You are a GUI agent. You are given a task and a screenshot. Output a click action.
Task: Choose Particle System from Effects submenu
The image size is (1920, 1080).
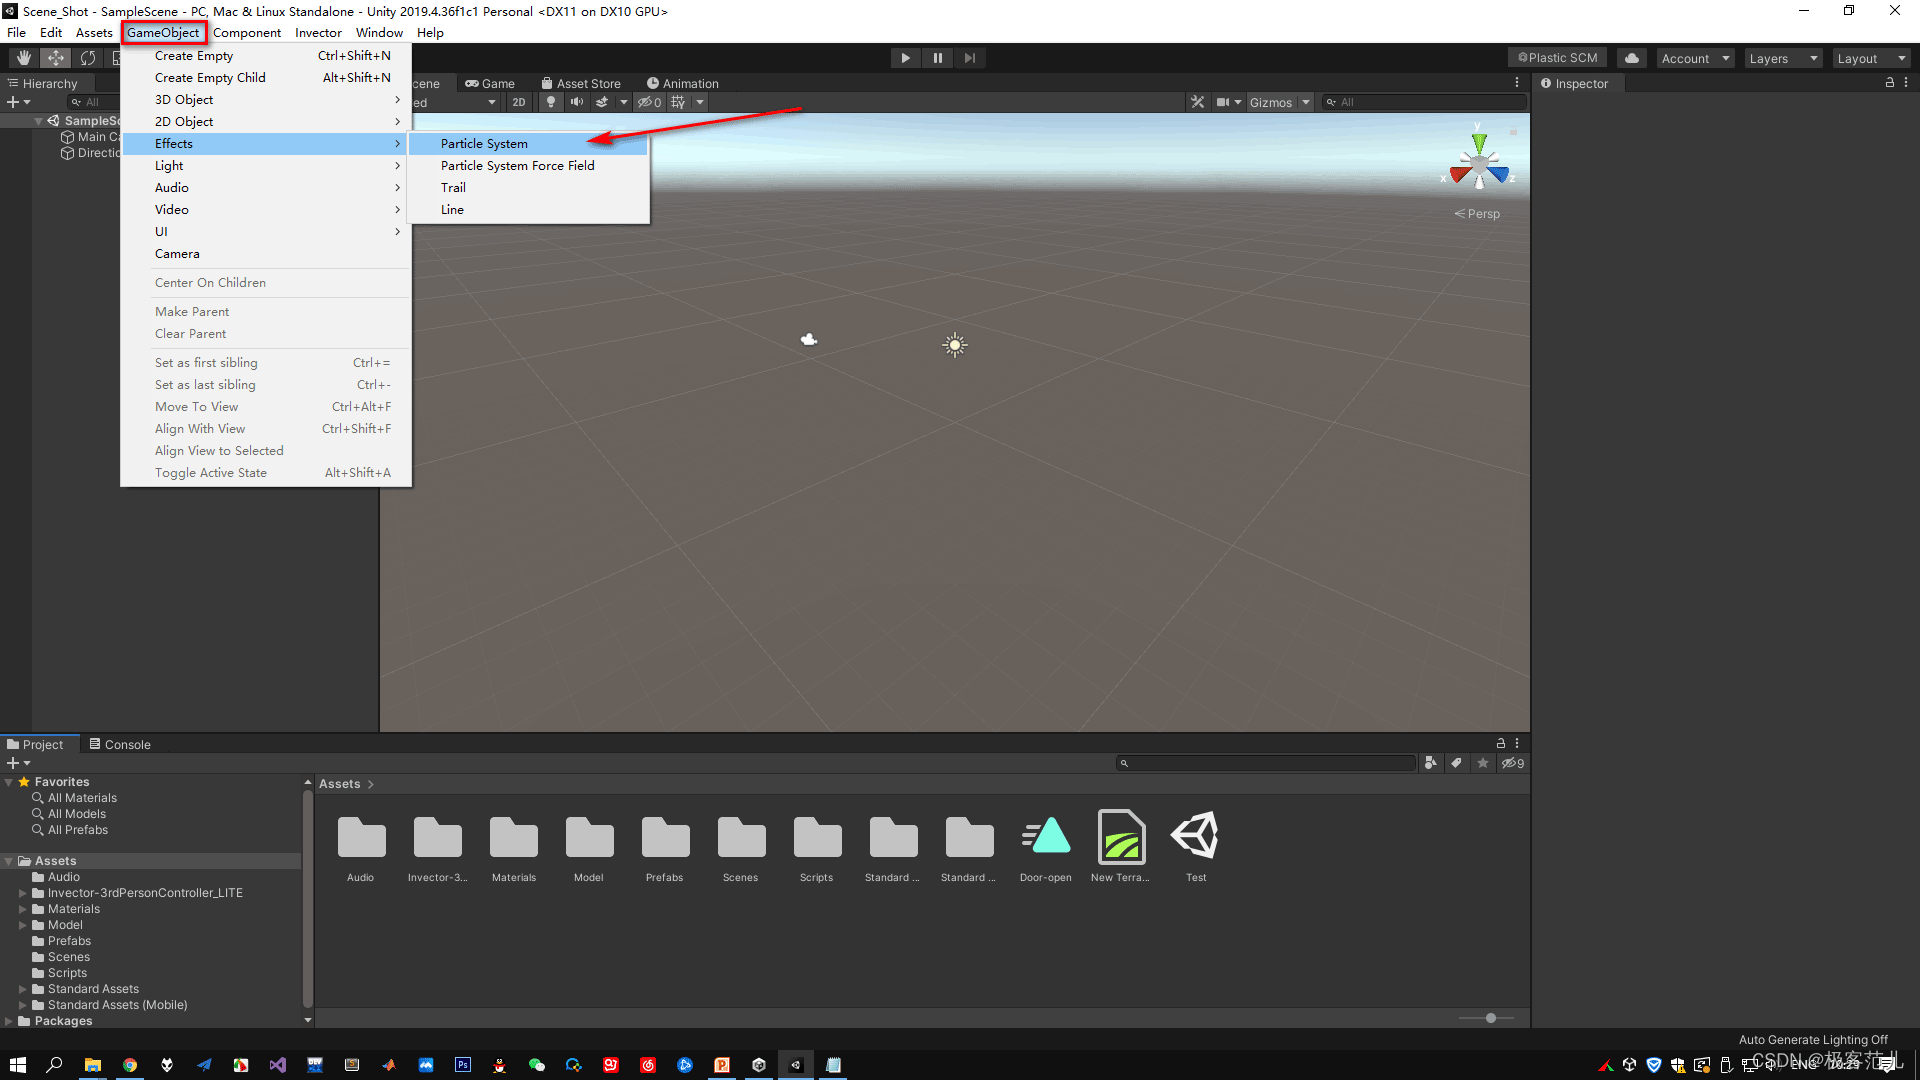484,144
